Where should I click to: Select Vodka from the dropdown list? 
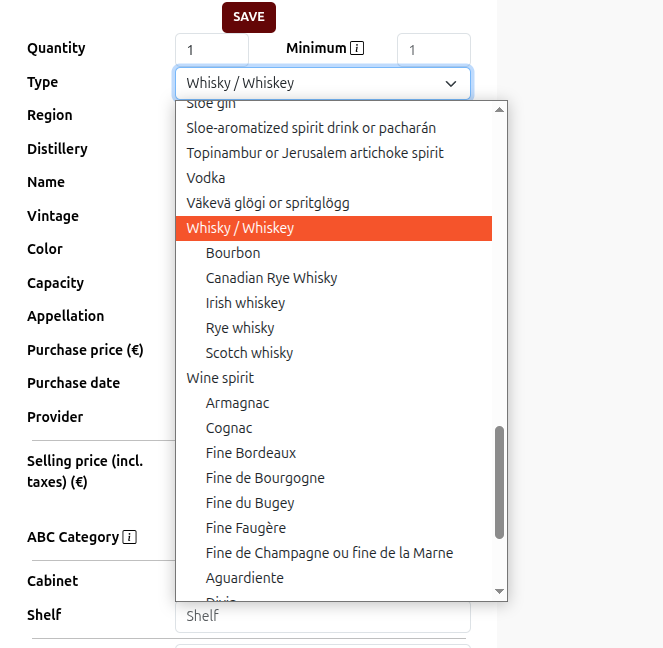206,178
